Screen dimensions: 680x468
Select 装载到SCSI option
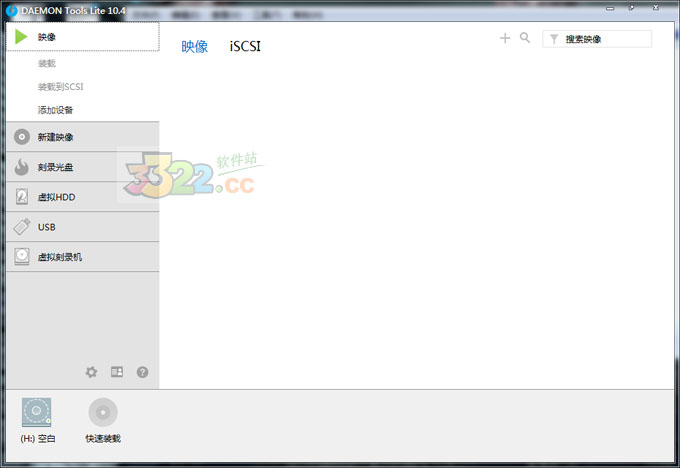point(60,87)
